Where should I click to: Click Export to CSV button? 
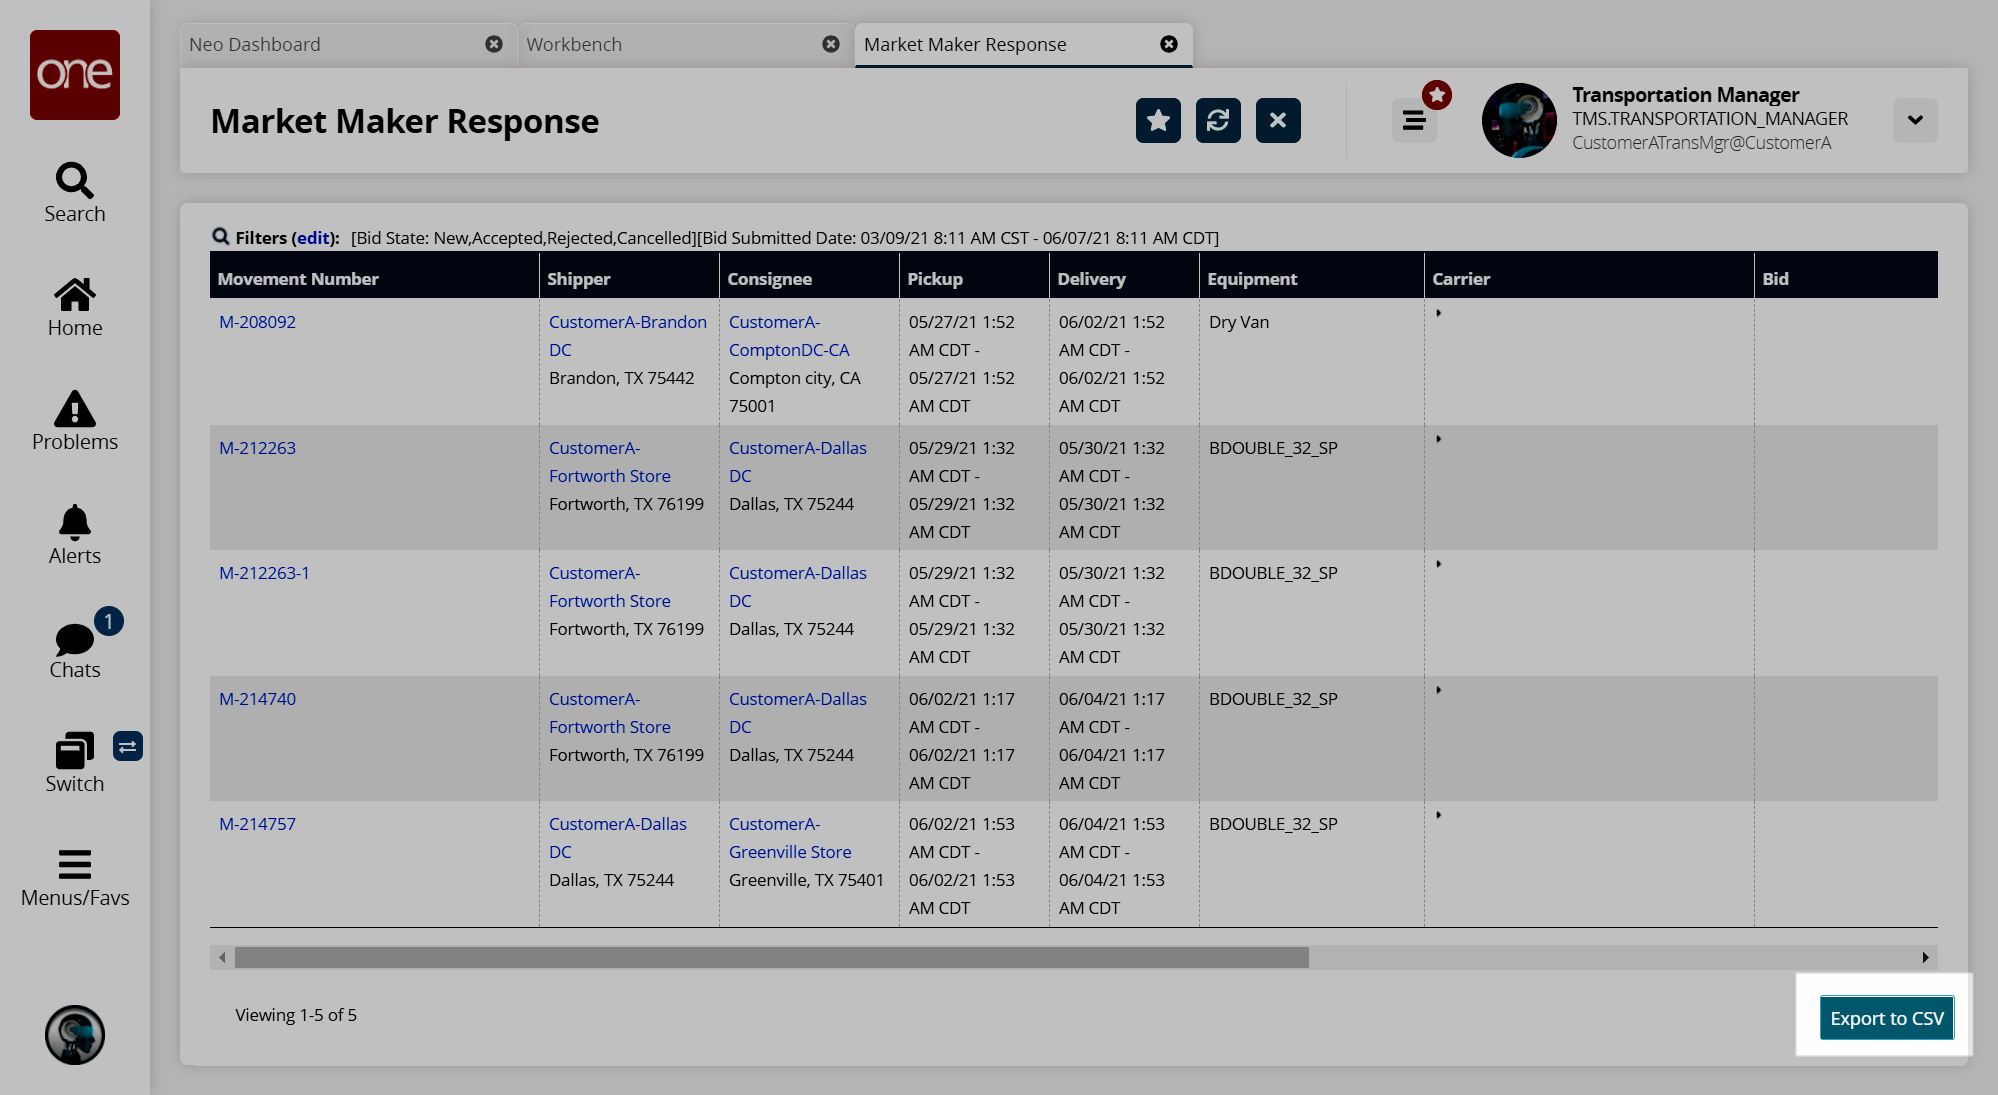(1886, 1018)
